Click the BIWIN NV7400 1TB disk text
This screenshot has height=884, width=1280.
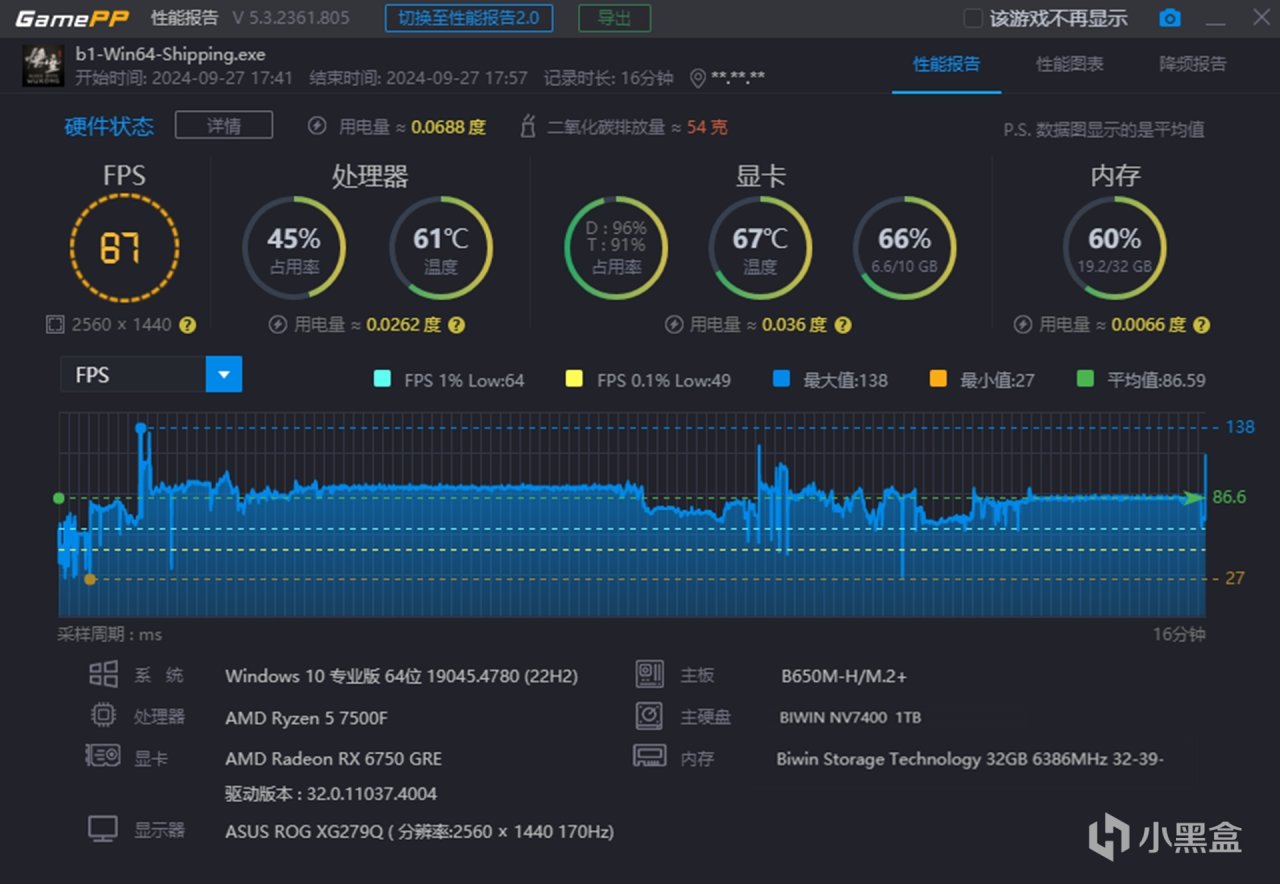point(850,717)
